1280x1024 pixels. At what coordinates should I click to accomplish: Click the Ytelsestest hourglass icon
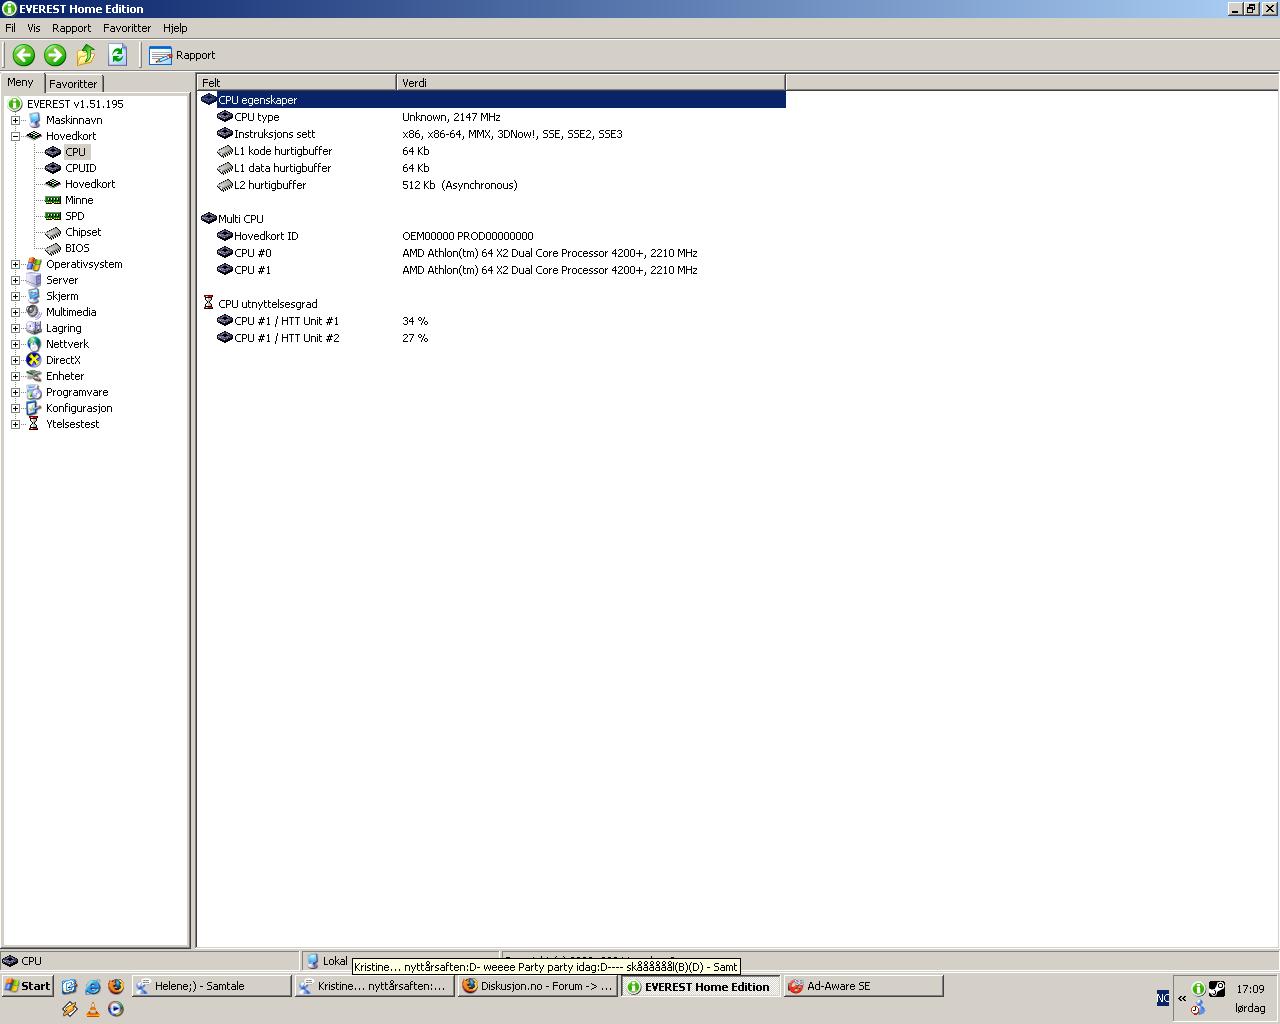(34, 424)
